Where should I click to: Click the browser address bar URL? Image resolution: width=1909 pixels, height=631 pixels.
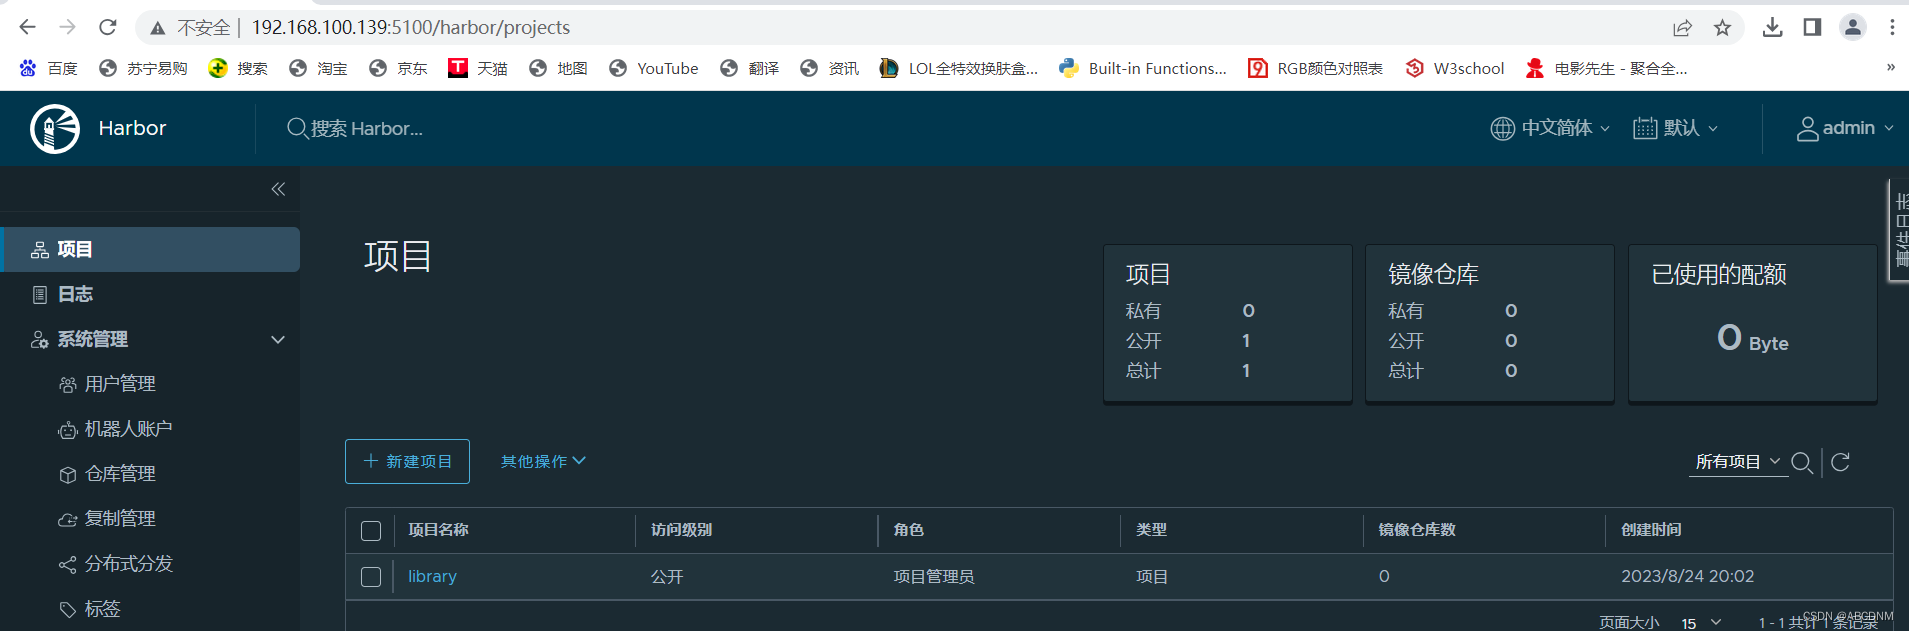point(410,28)
